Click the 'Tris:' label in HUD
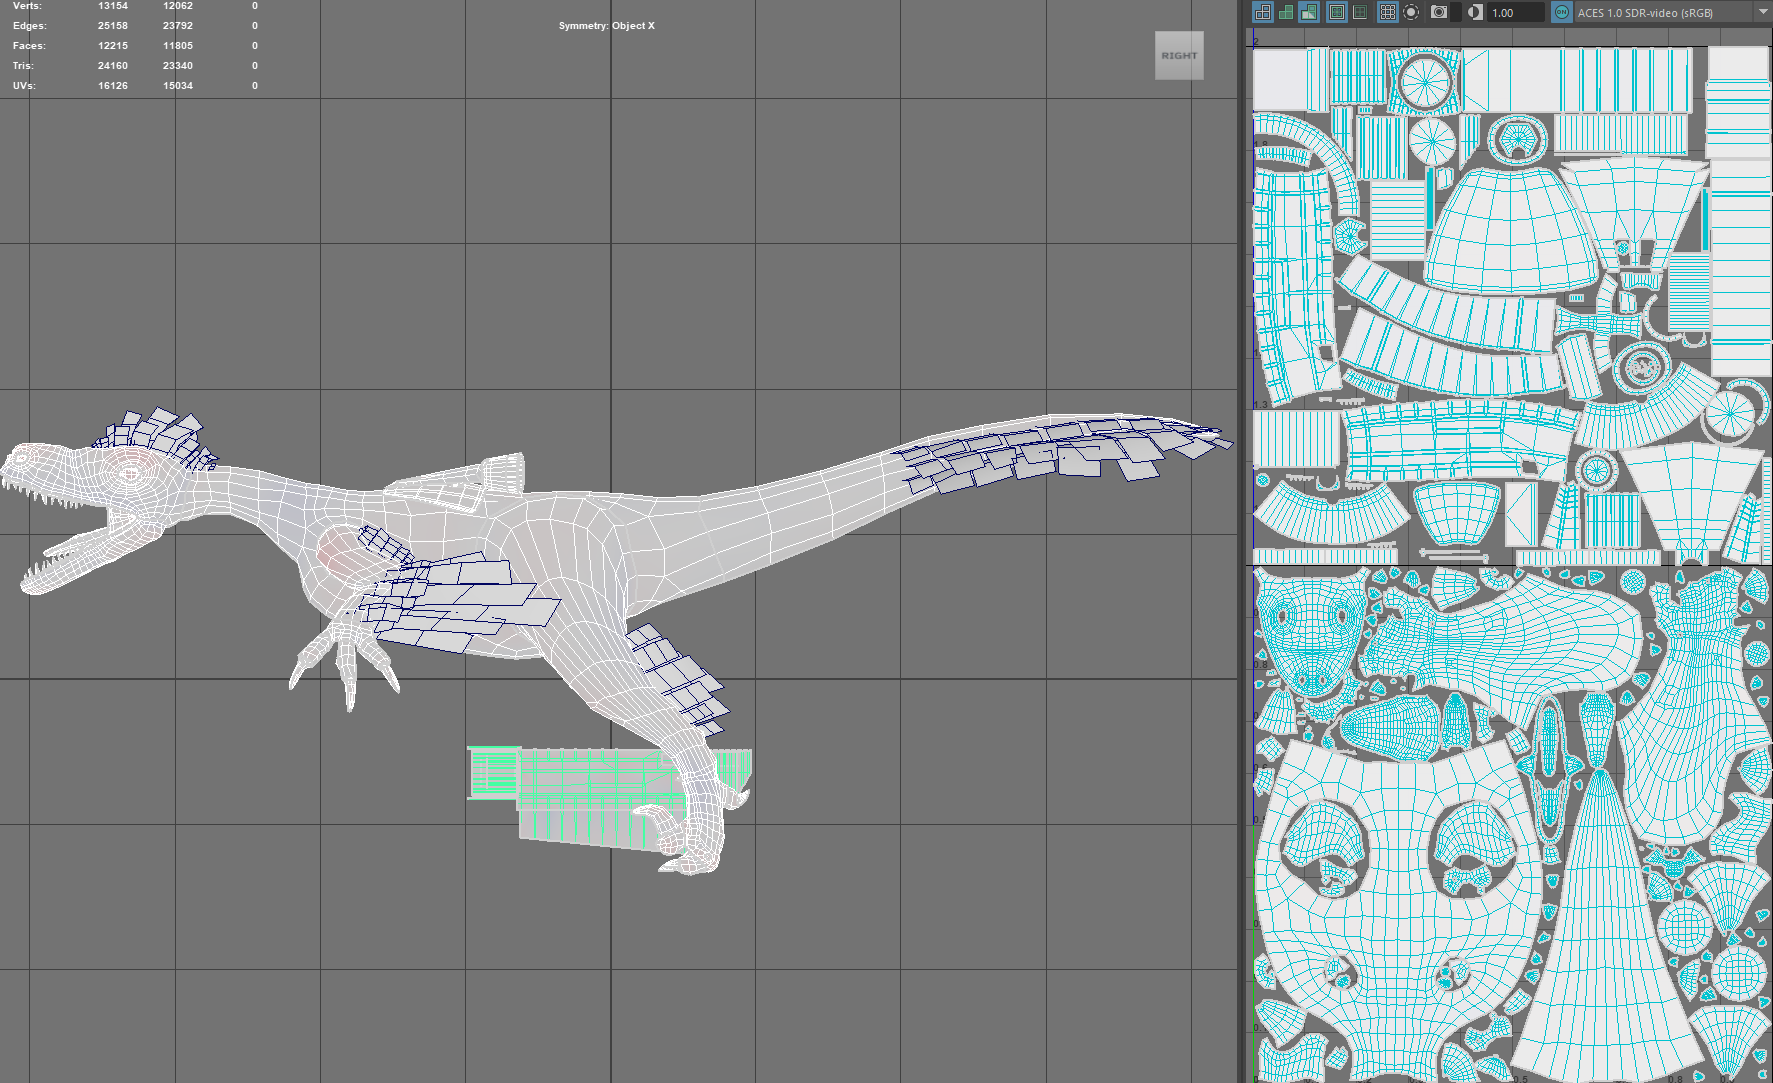This screenshot has width=1773, height=1083. point(23,66)
